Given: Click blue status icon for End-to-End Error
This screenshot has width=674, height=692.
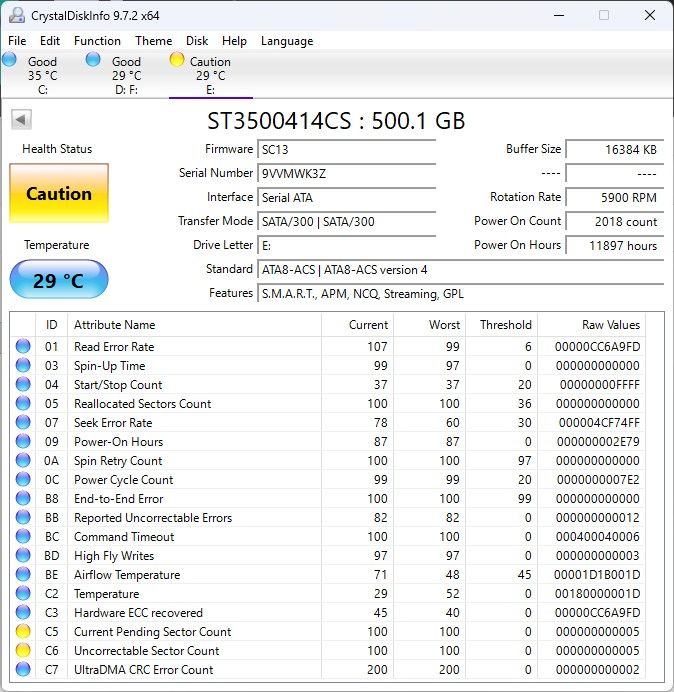Looking at the screenshot, I should [23, 498].
